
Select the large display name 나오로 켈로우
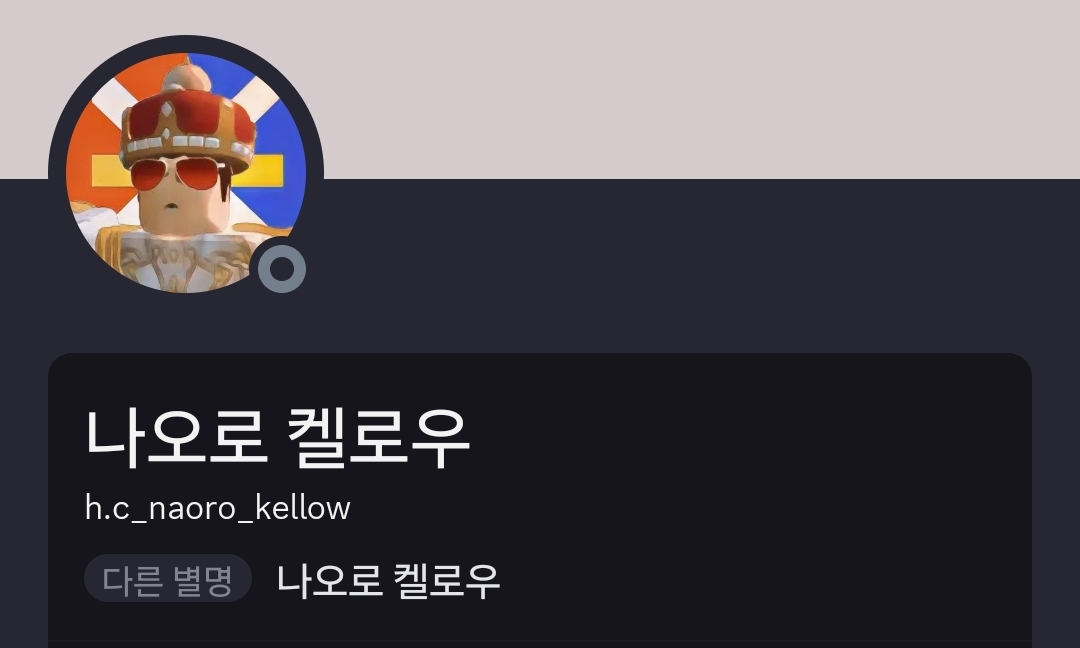[277, 439]
